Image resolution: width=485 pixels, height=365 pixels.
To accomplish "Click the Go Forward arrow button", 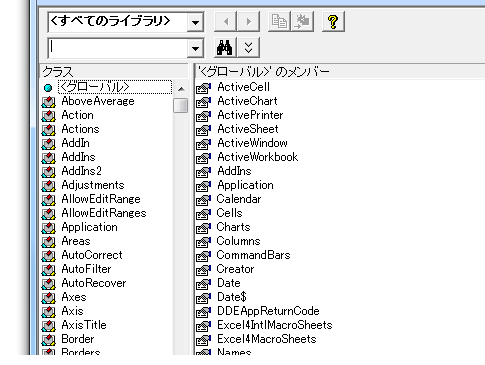I will point(248,22).
